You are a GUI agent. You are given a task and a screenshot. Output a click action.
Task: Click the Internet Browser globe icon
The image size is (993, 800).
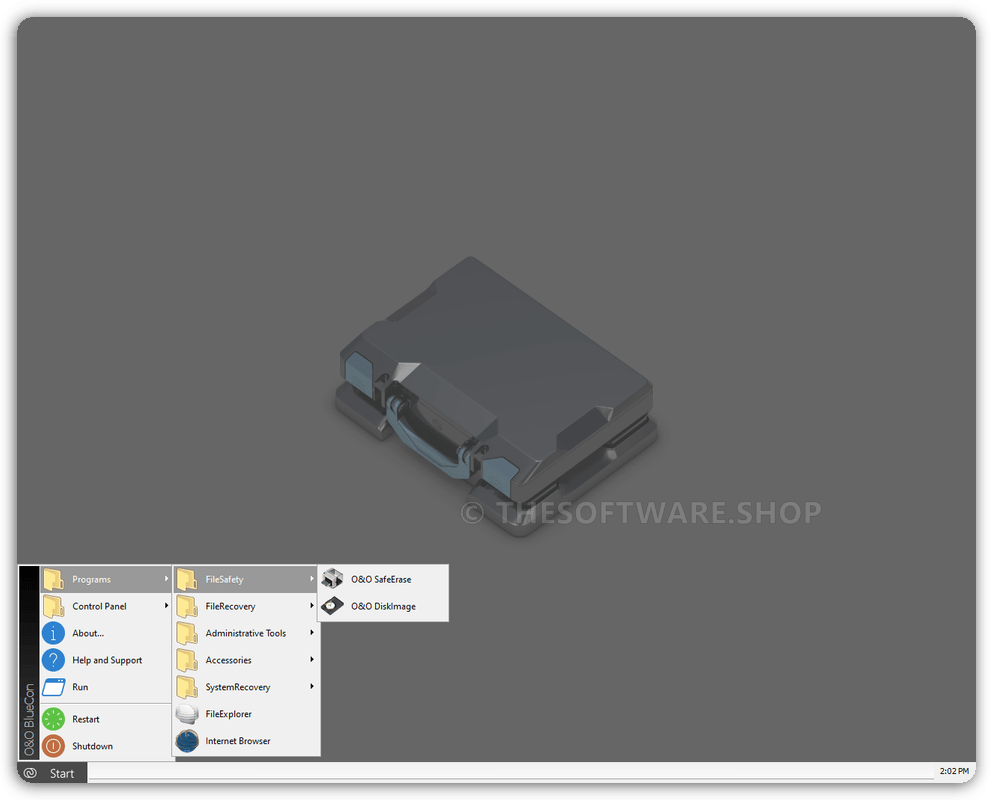point(187,740)
